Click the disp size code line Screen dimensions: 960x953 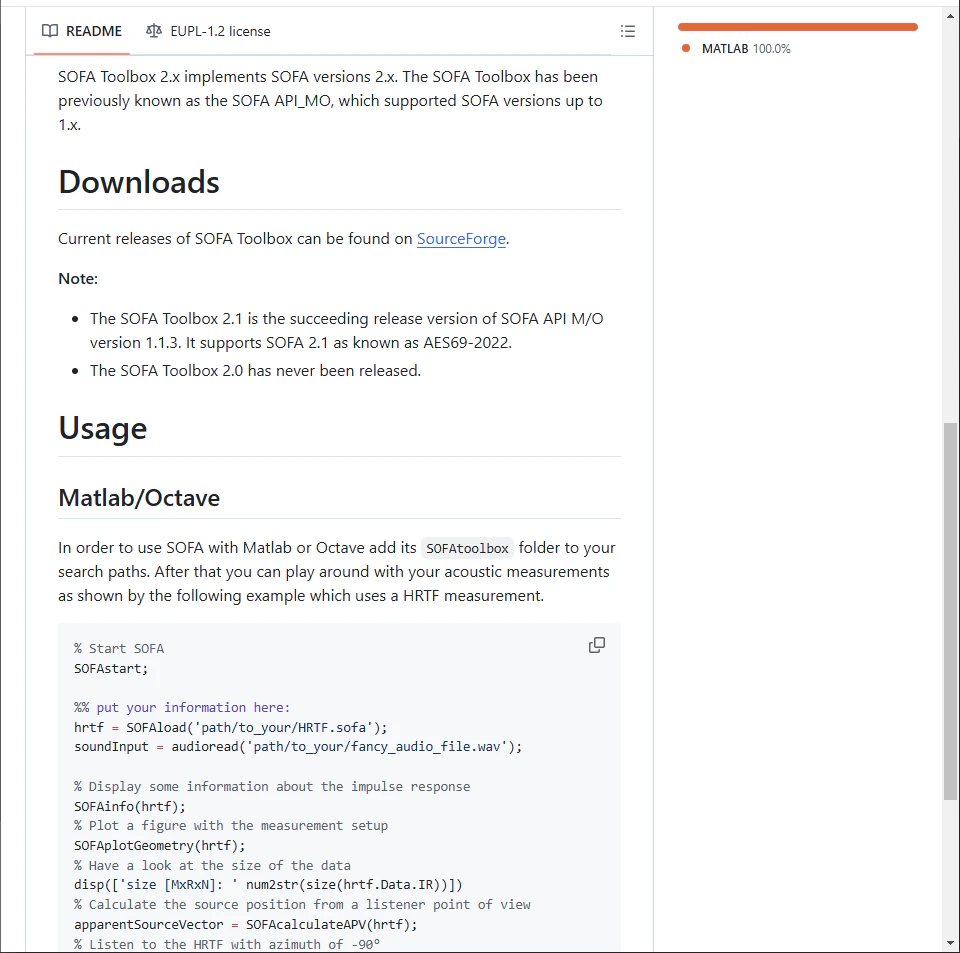[x=268, y=885]
